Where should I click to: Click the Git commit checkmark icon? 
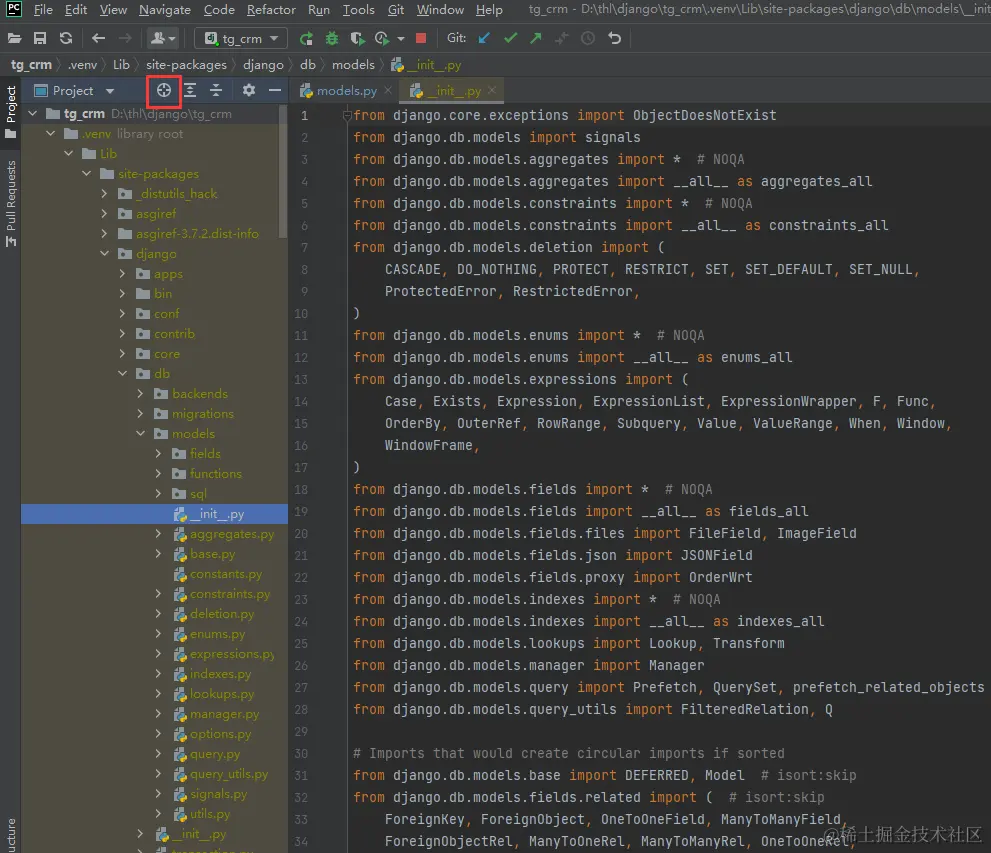tap(511, 38)
